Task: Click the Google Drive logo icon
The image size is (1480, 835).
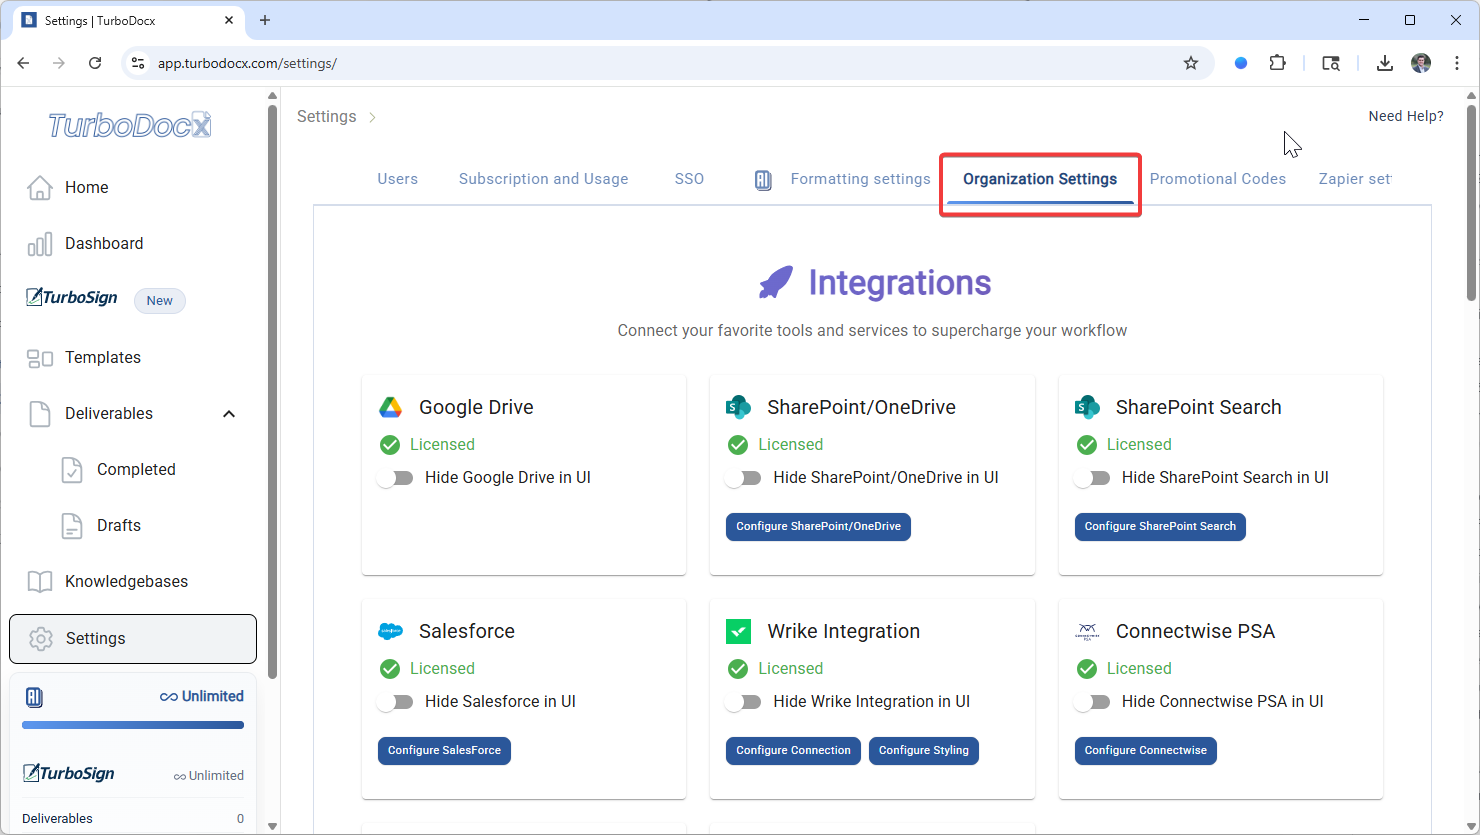Action: (x=390, y=407)
